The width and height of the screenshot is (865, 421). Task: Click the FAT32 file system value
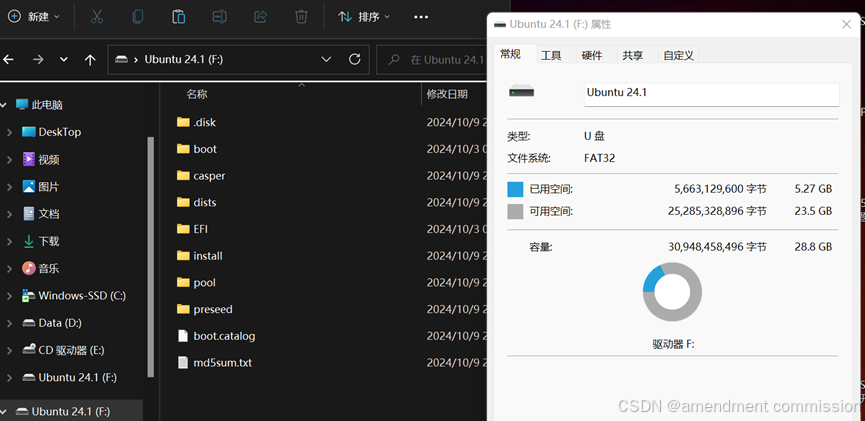[x=600, y=159]
